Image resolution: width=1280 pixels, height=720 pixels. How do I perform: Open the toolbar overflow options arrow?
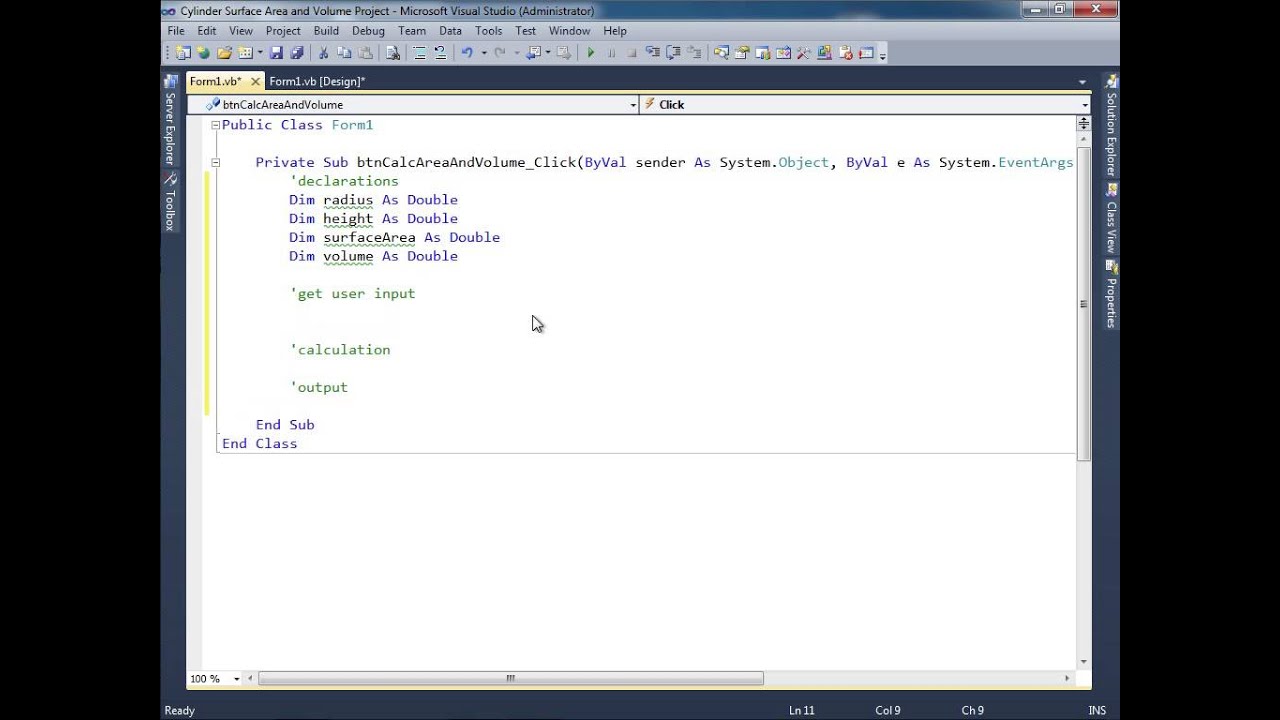pos(882,54)
